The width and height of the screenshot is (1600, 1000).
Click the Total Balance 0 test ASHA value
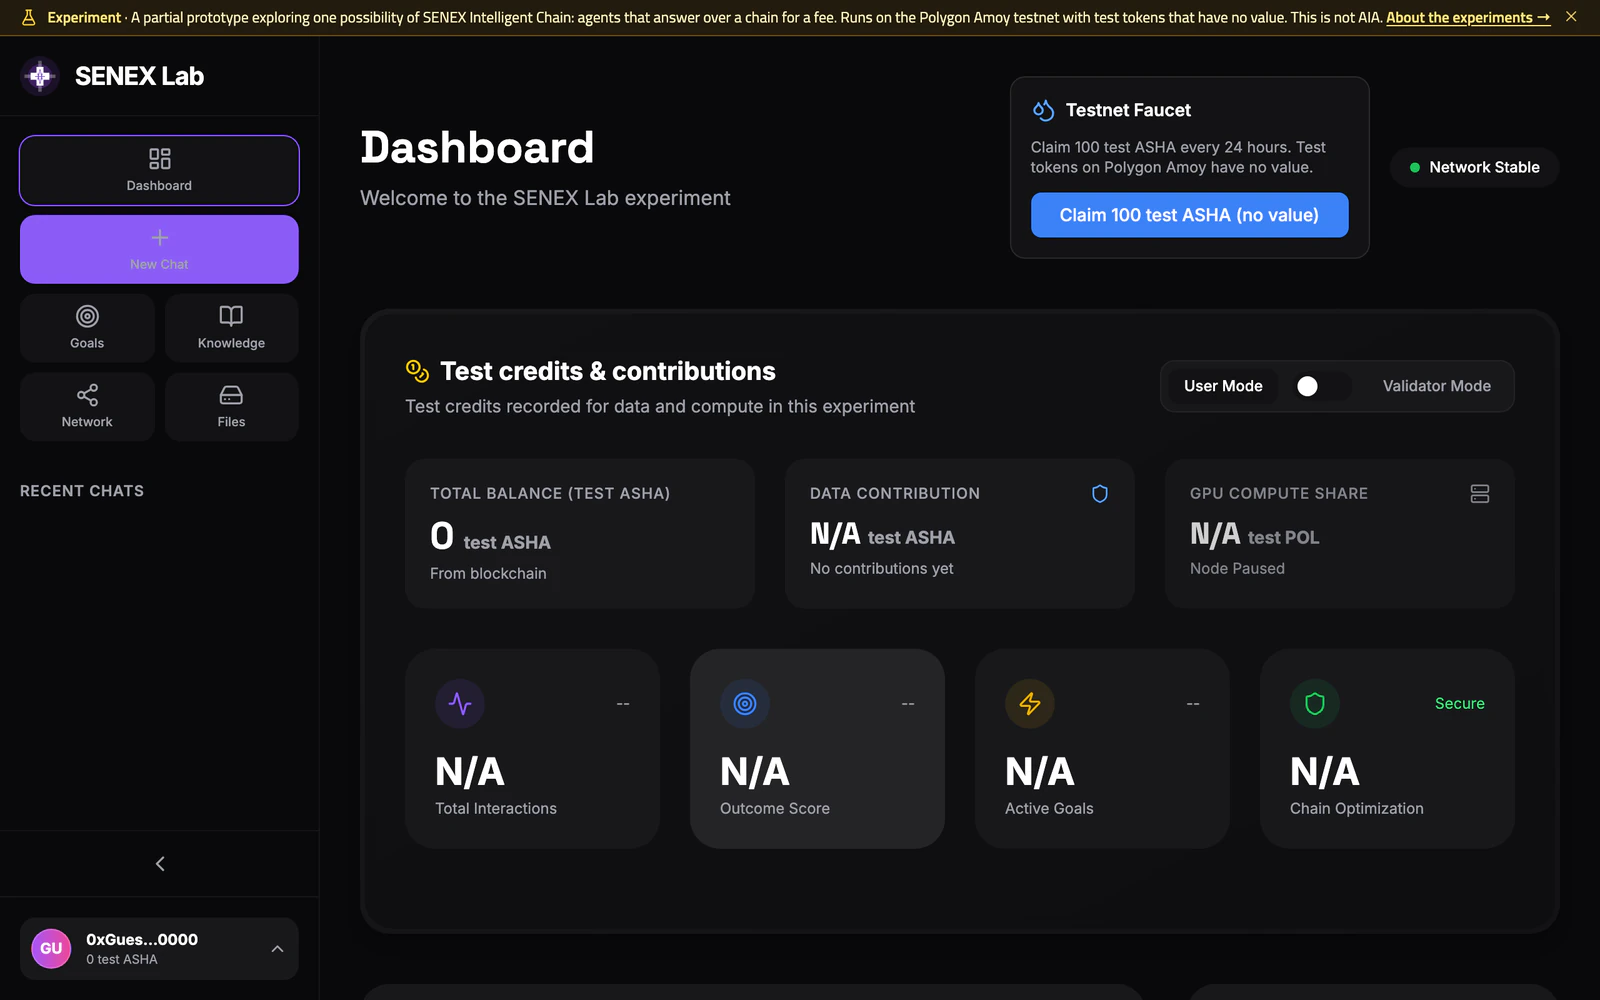pyautogui.click(x=490, y=537)
